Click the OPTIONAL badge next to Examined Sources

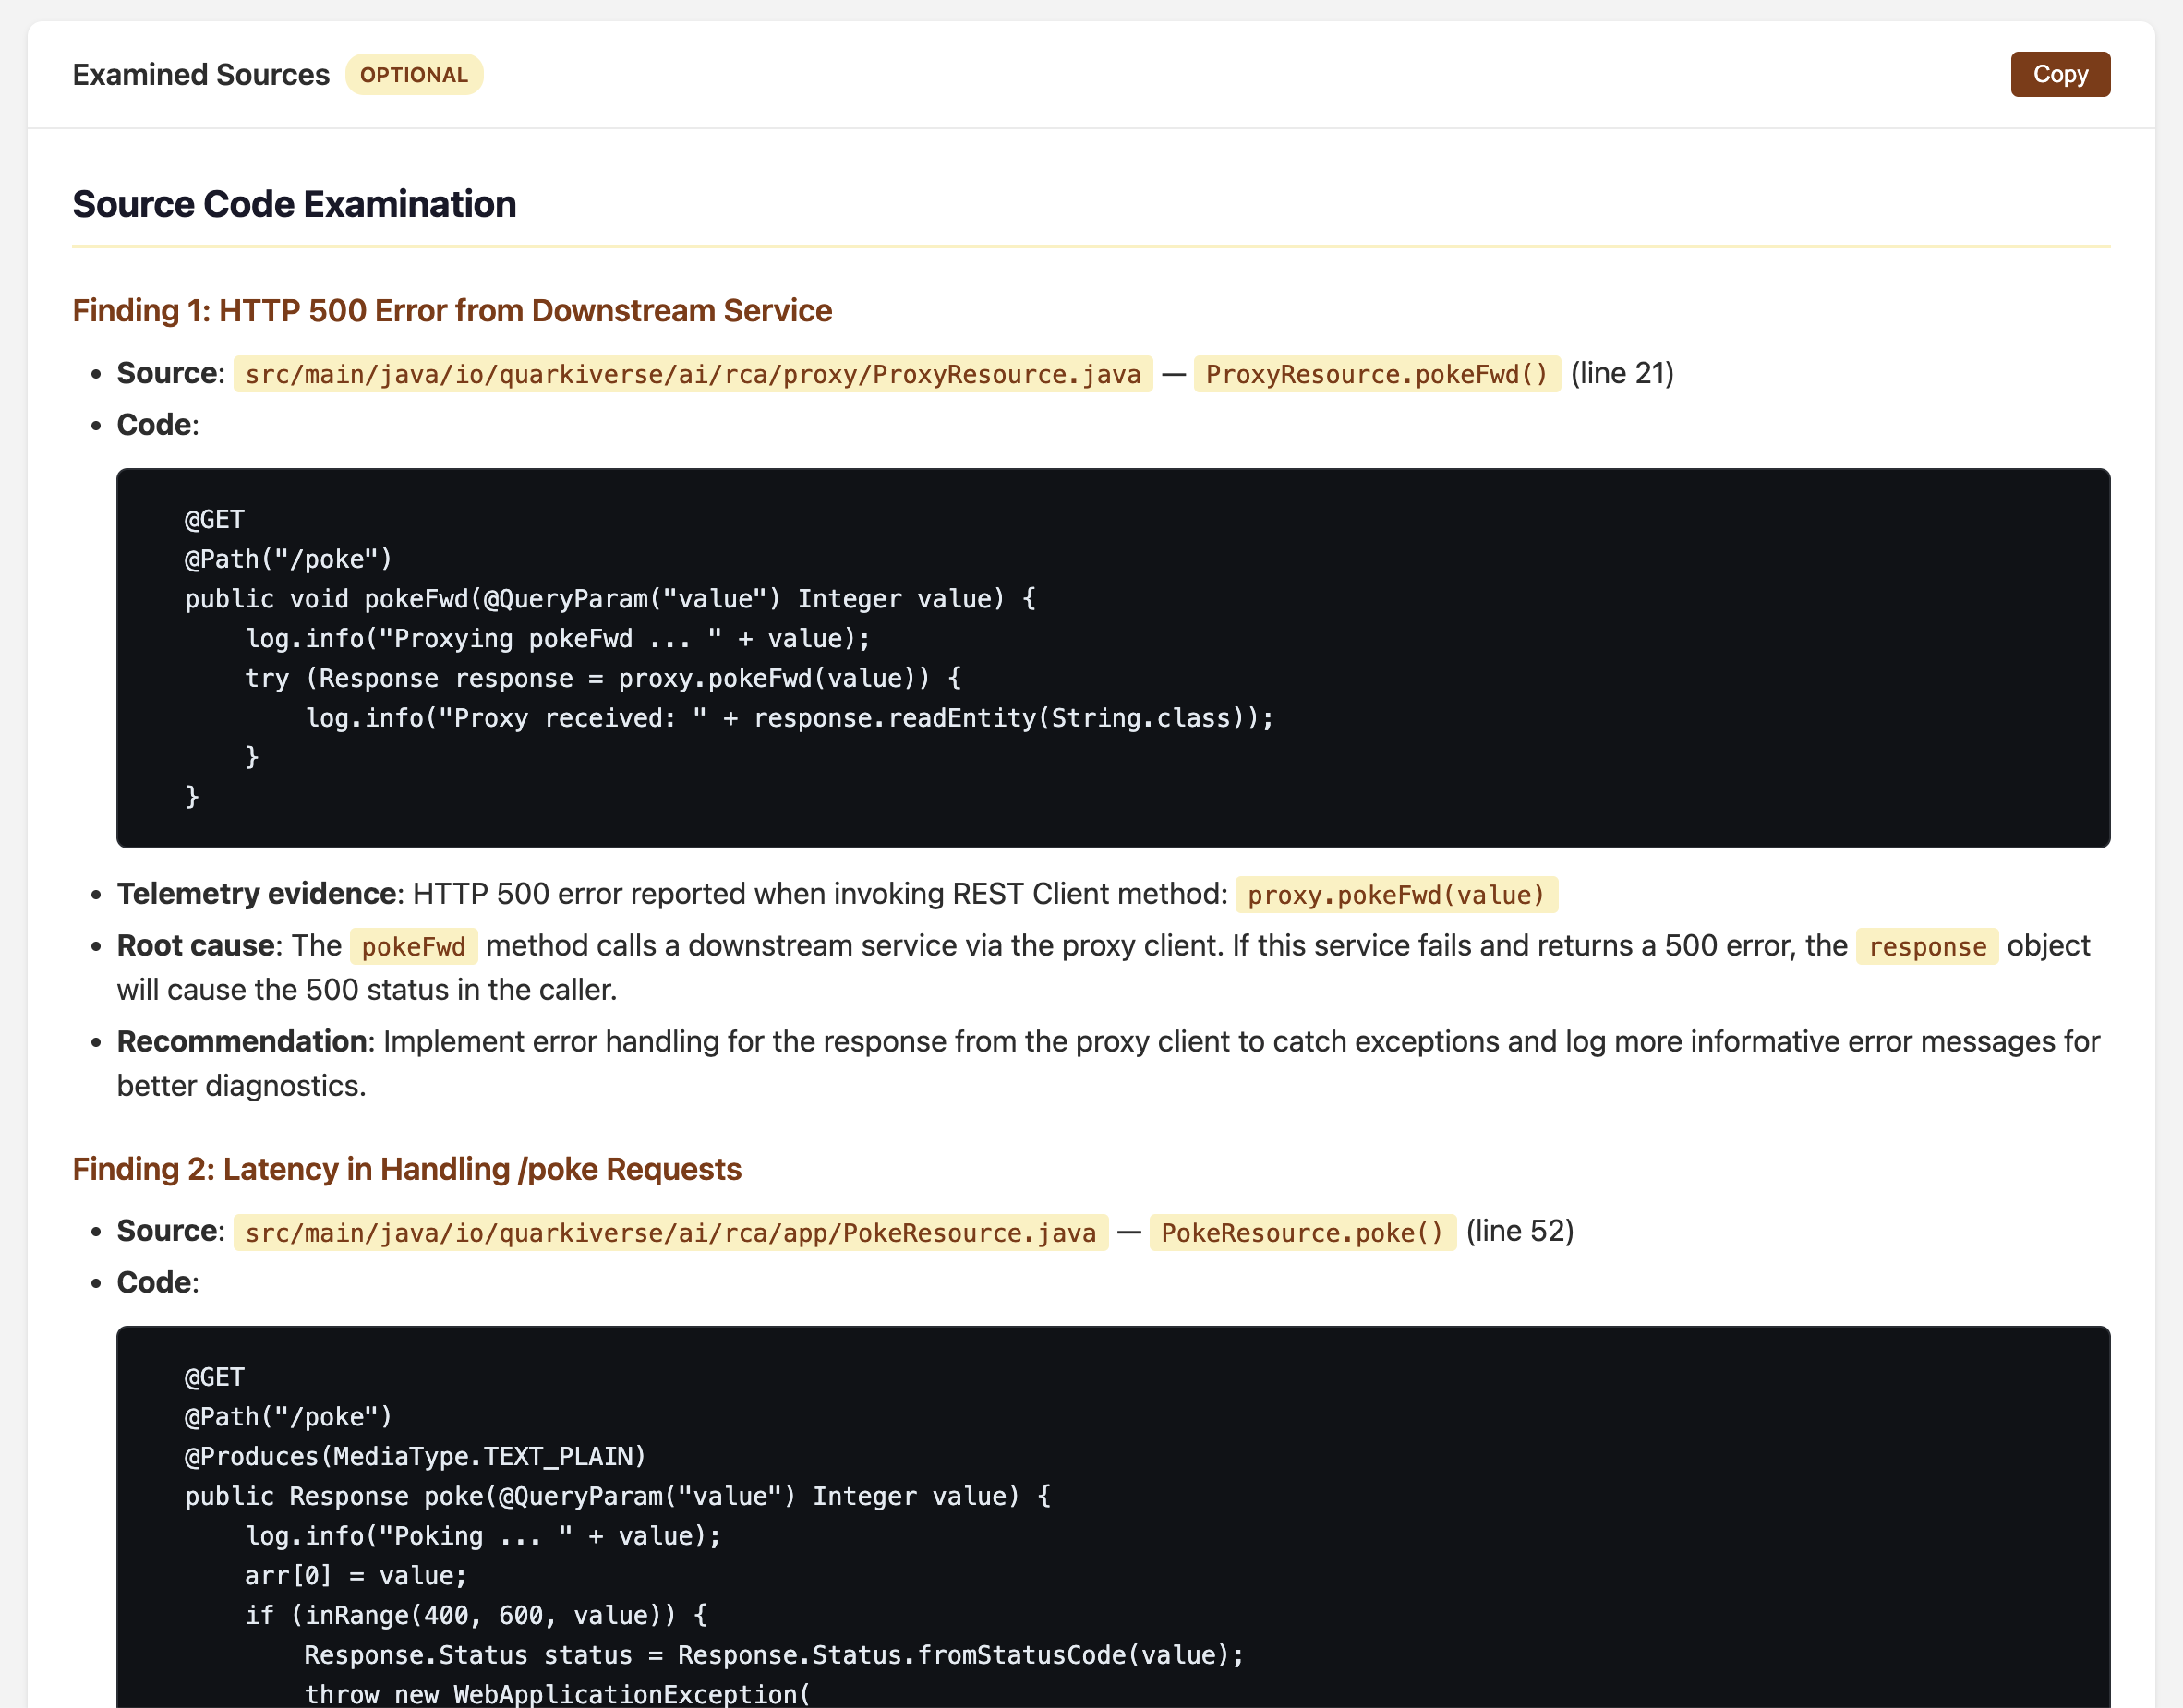[414, 75]
